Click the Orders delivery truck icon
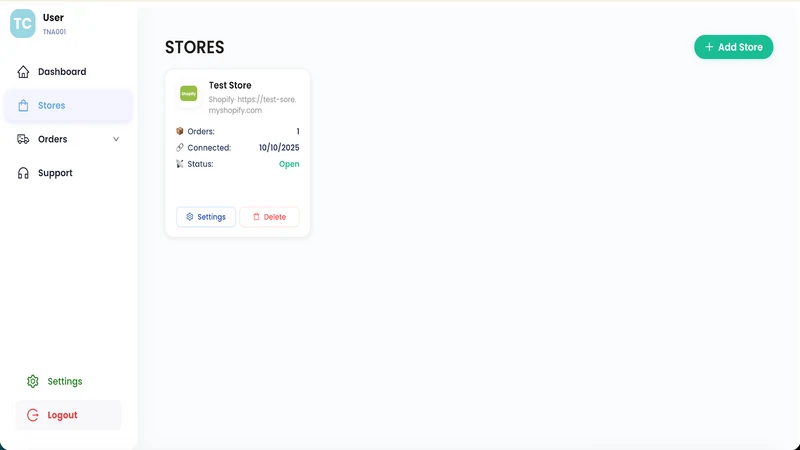The height and width of the screenshot is (450, 800). tap(23, 139)
